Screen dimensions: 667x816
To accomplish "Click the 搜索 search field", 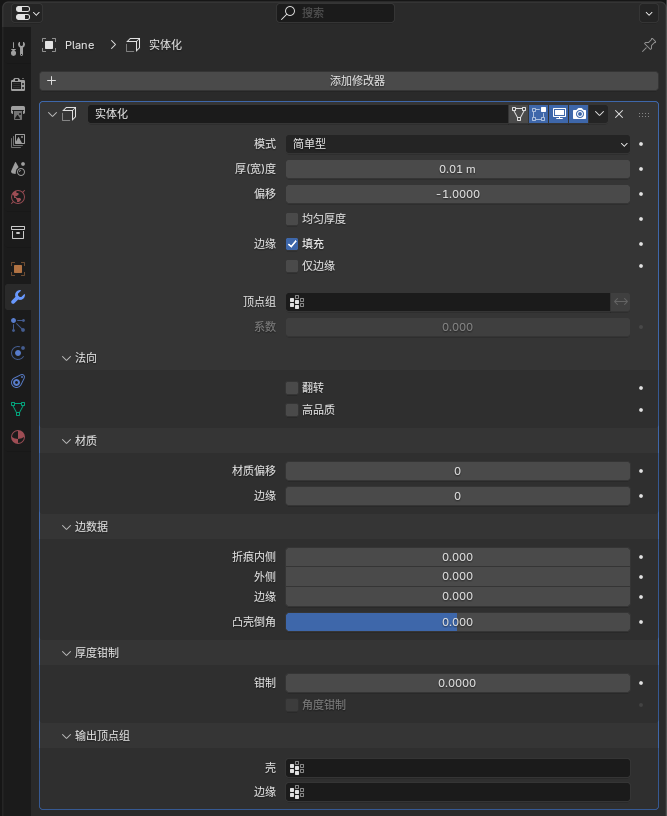I will point(336,13).
